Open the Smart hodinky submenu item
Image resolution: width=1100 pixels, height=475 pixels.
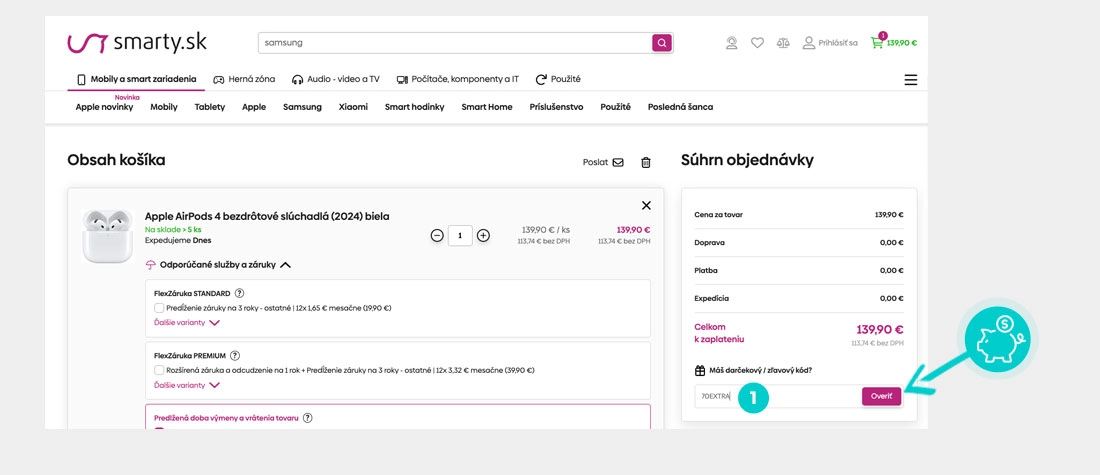[415, 107]
